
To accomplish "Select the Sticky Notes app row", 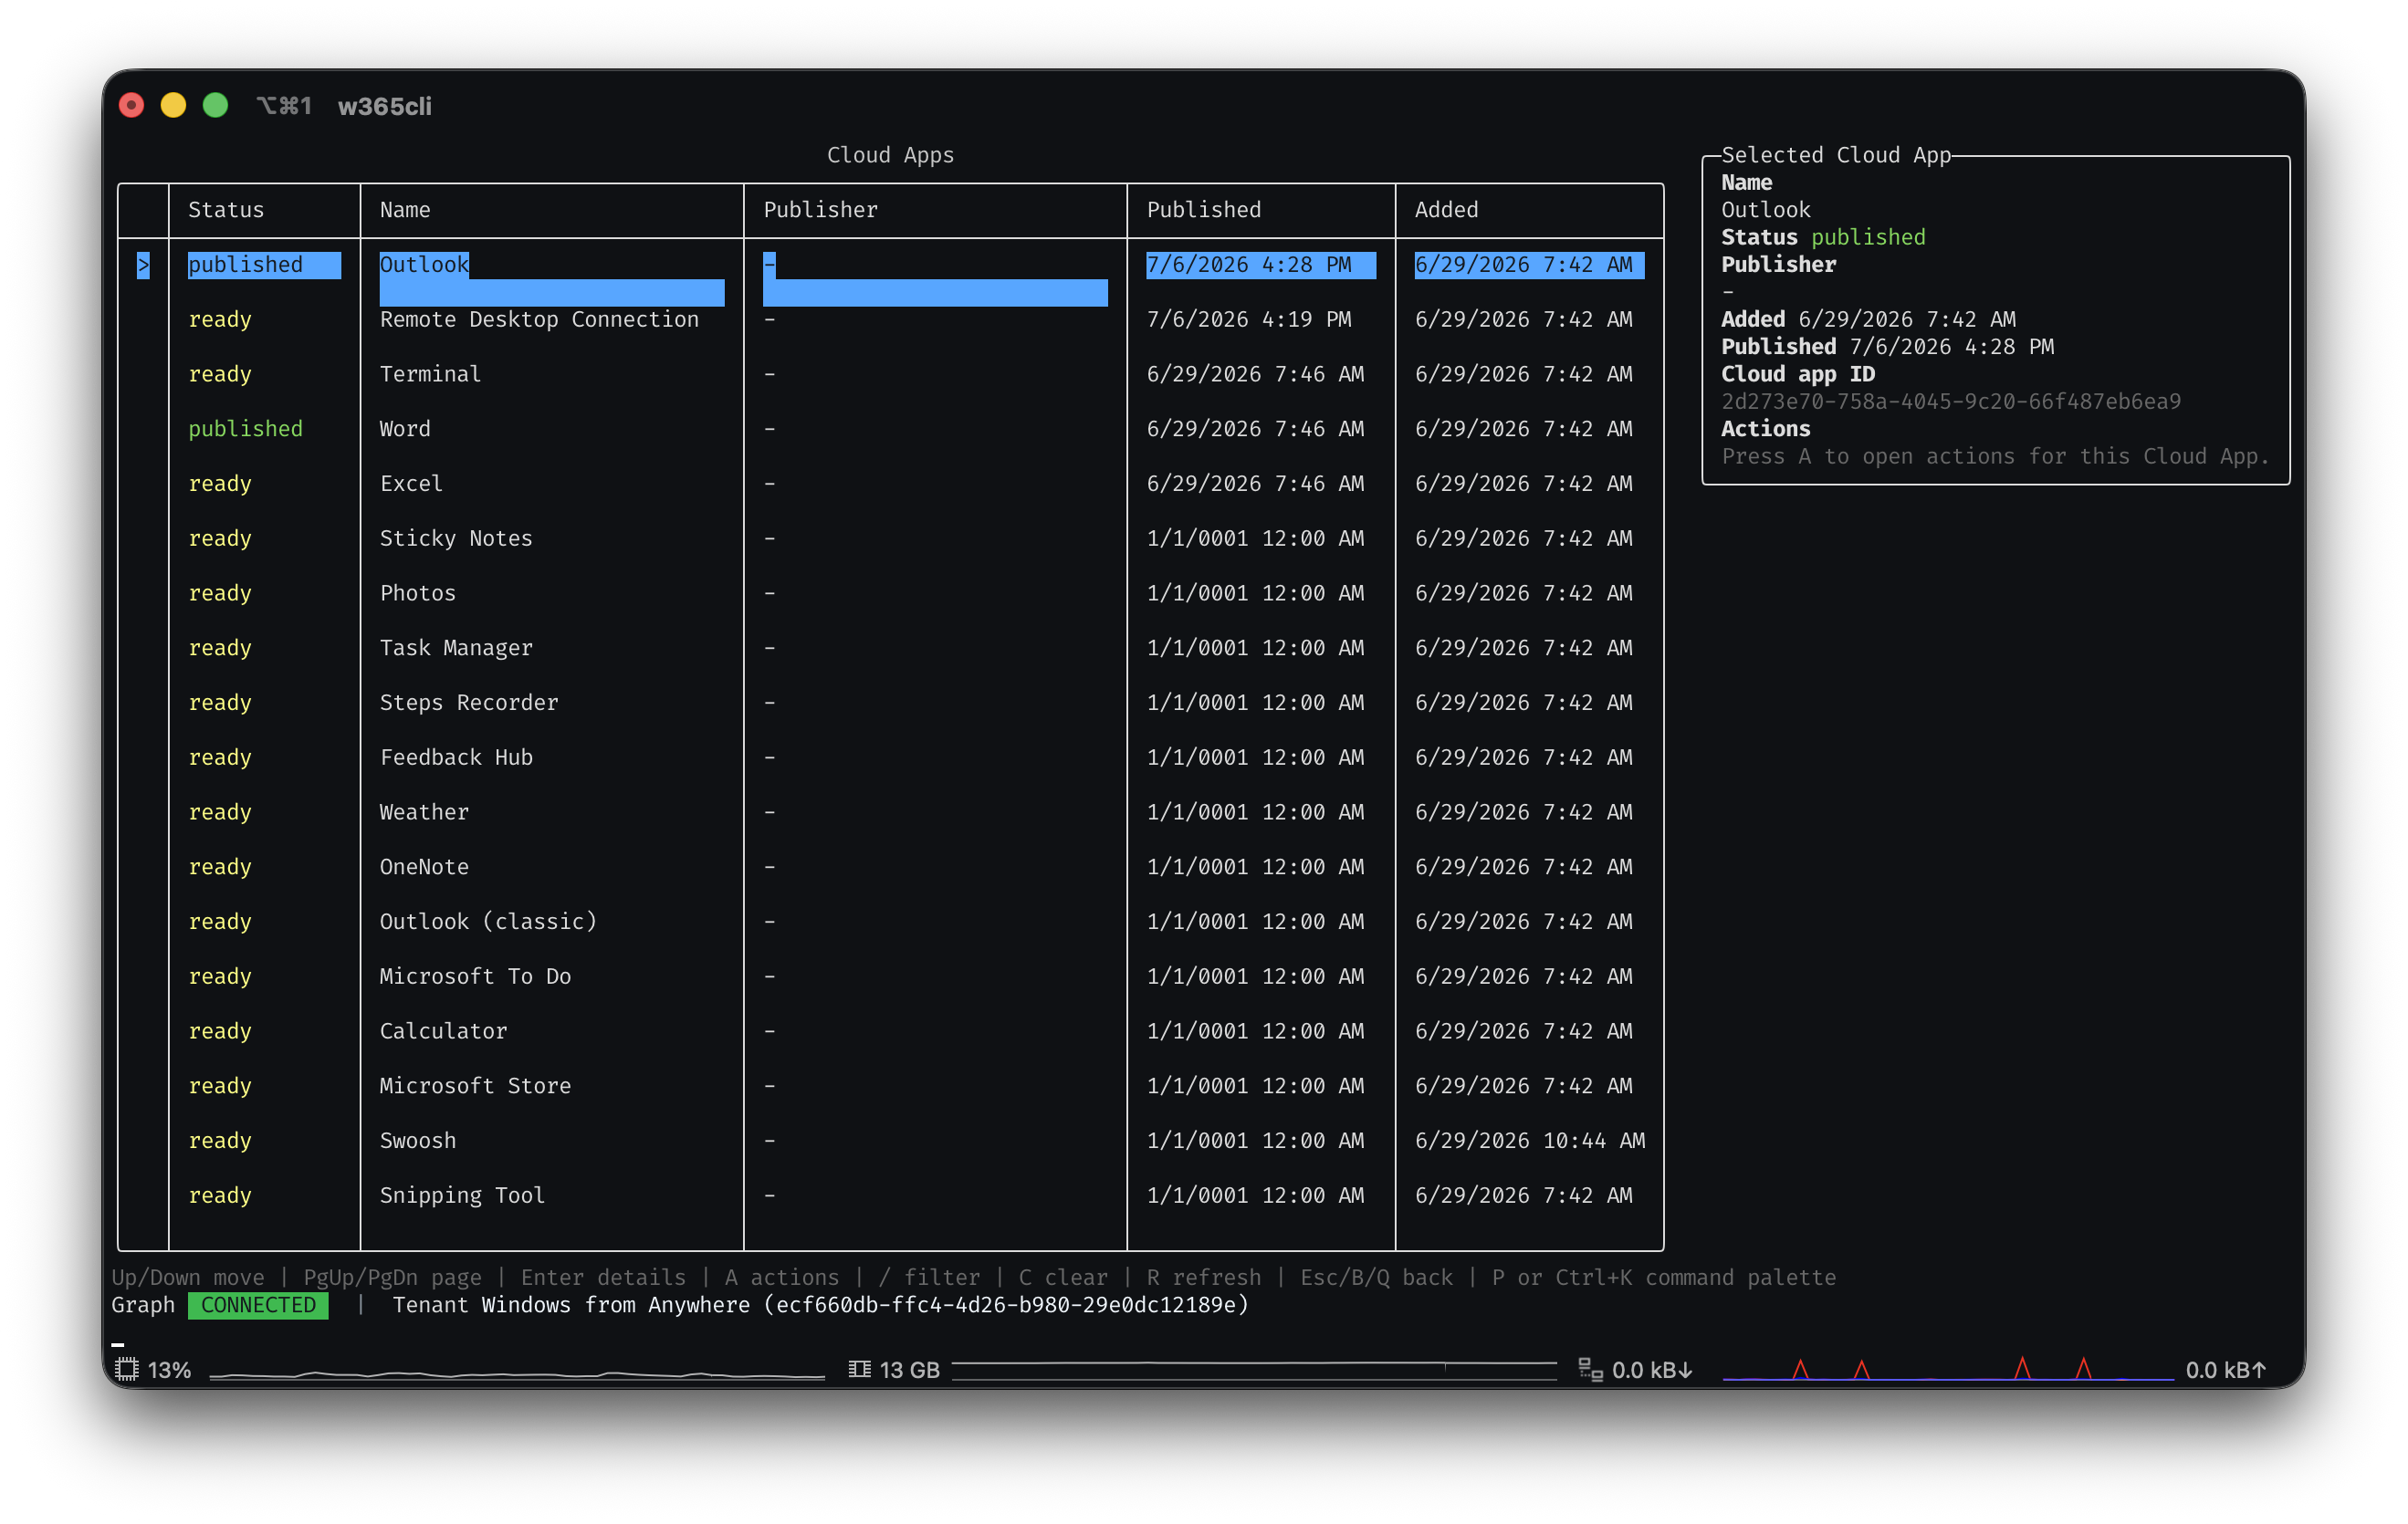I will coord(890,539).
